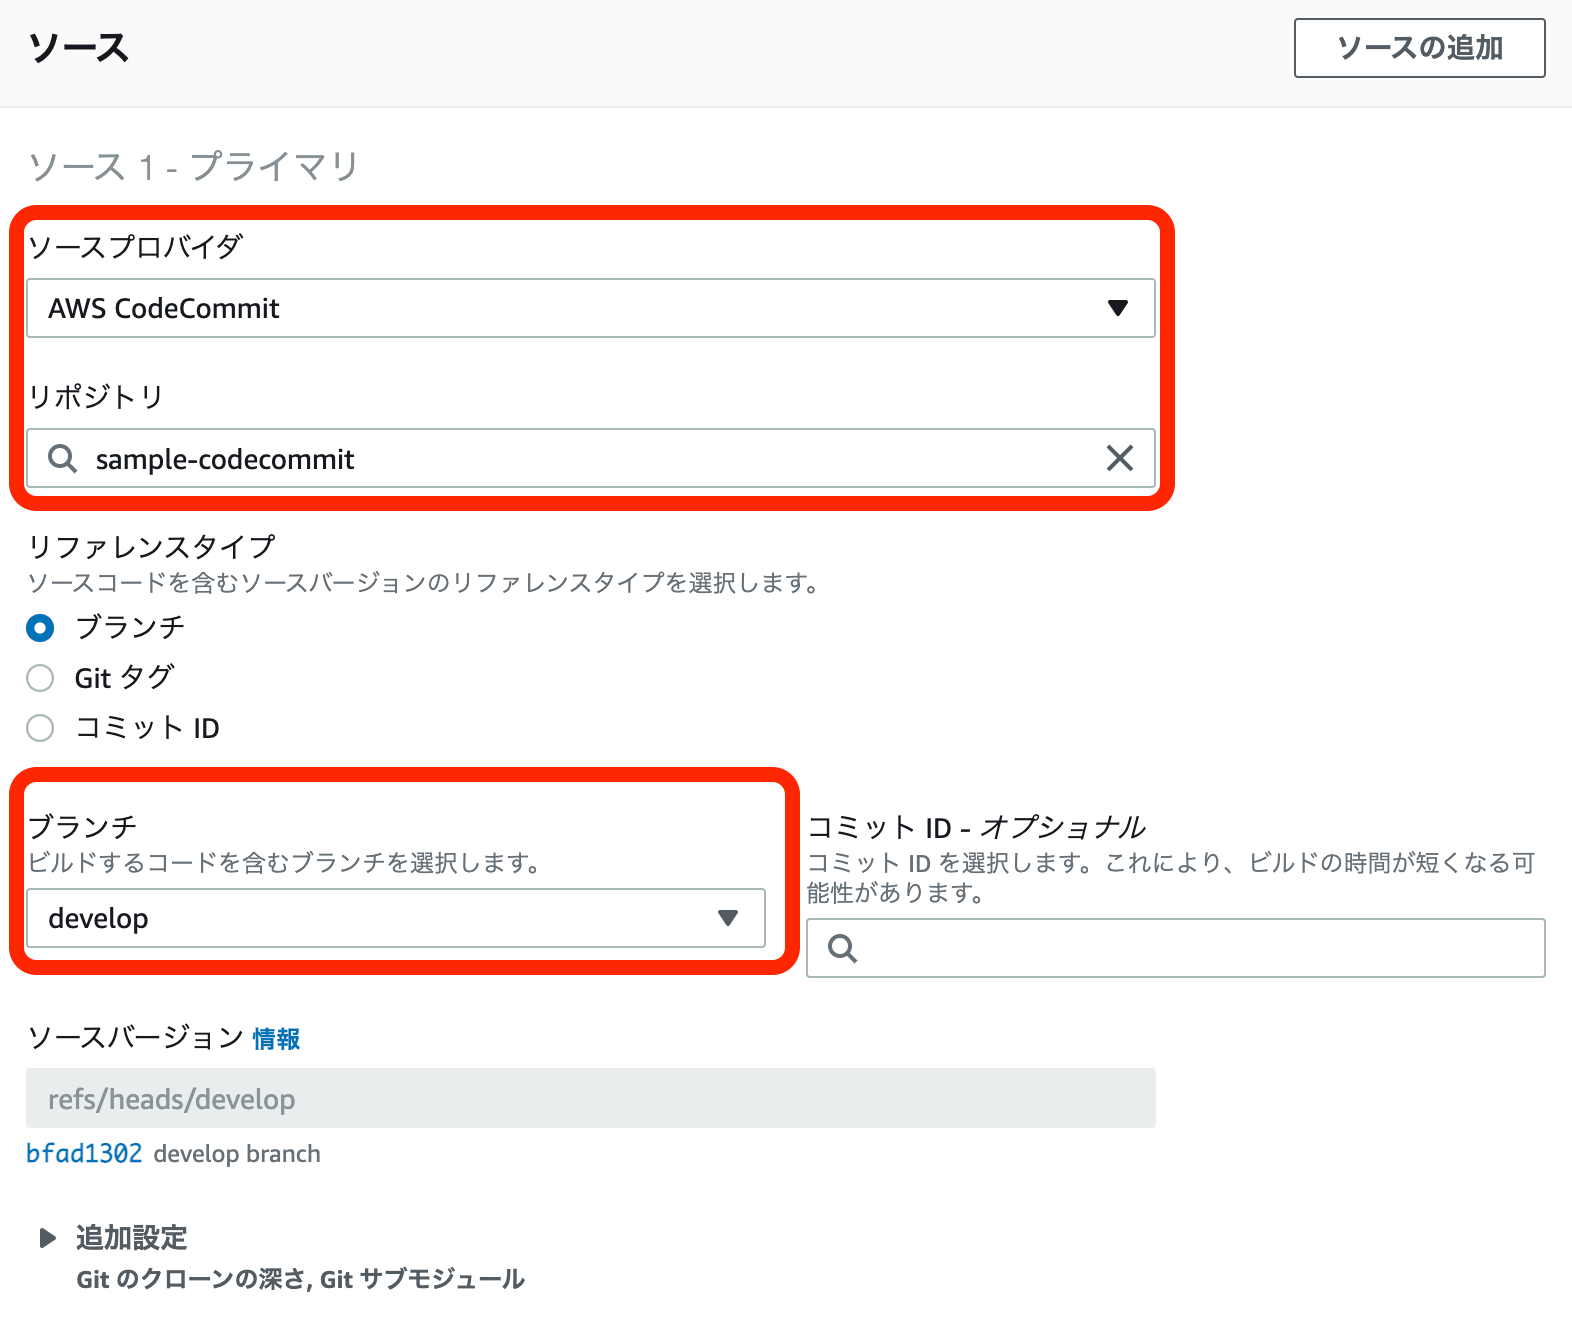Open the 情報 link beside ソースバージョン

(276, 1039)
